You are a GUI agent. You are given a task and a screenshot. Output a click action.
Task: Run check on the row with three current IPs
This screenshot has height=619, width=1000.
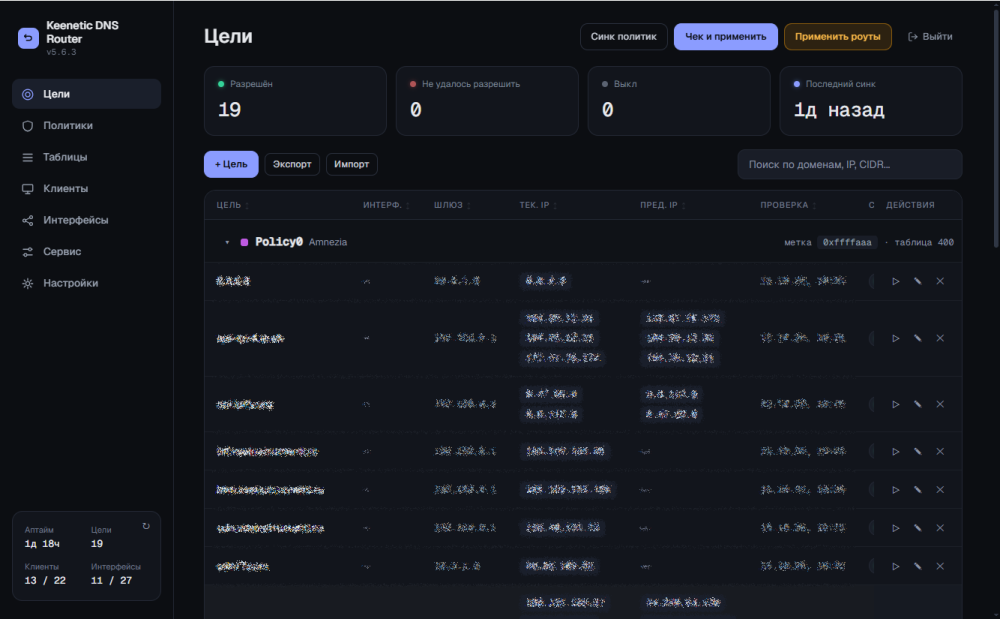[895, 339]
